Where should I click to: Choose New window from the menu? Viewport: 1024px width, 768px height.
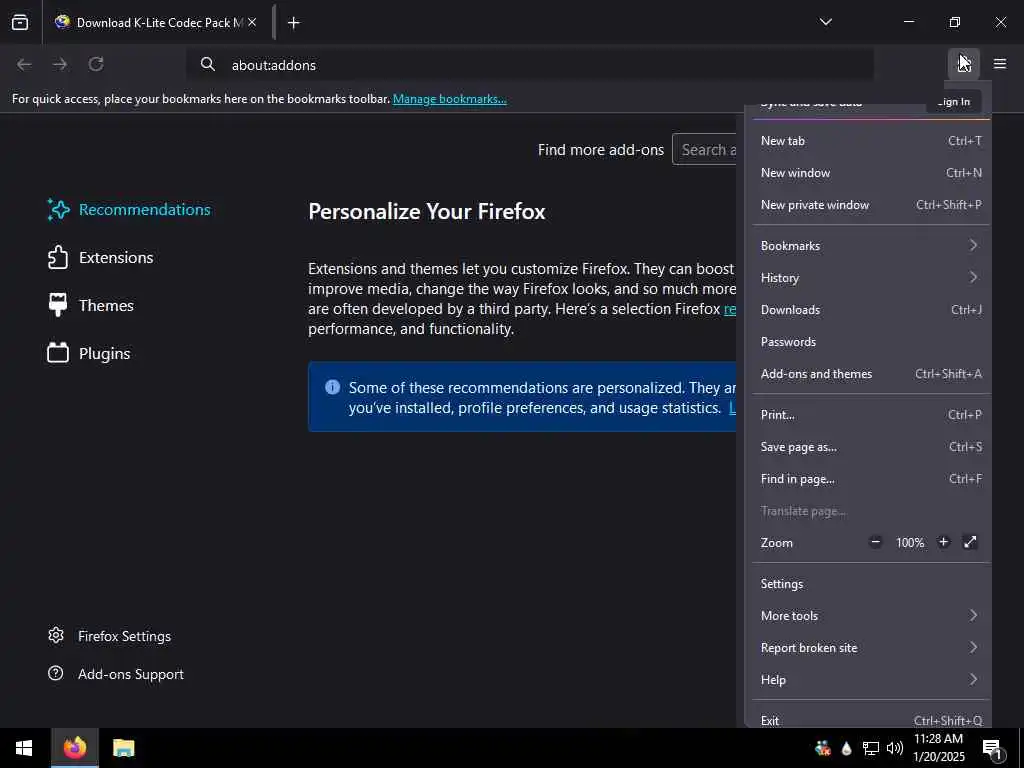[x=871, y=173]
